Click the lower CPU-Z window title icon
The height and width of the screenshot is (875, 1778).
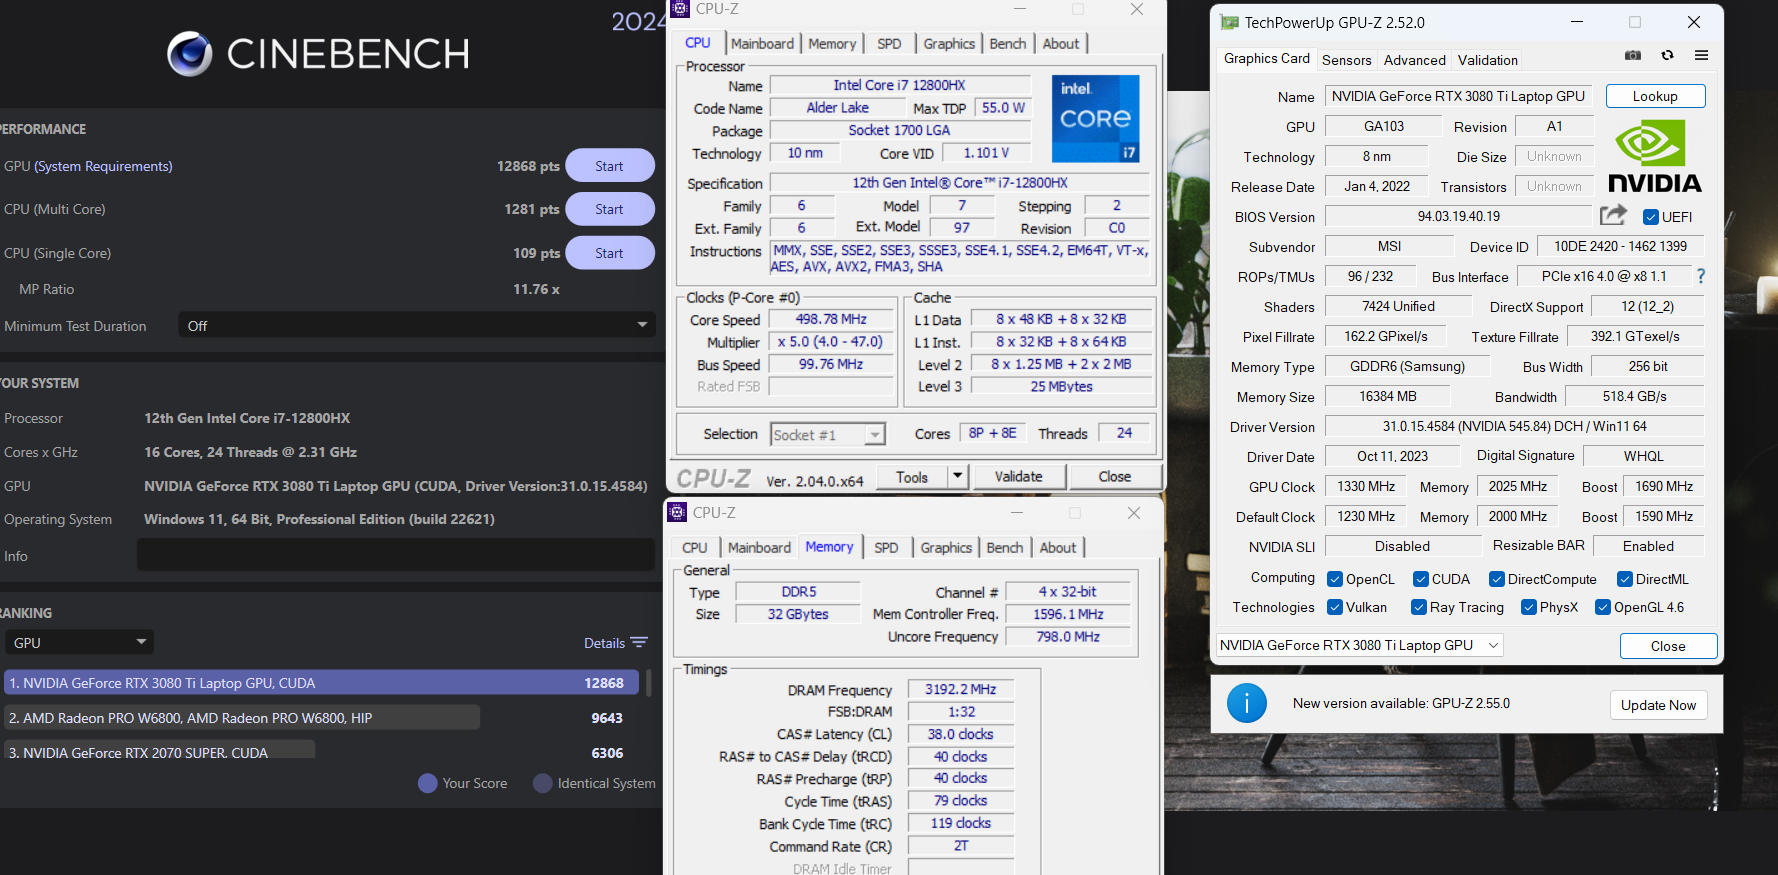(x=677, y=512)
